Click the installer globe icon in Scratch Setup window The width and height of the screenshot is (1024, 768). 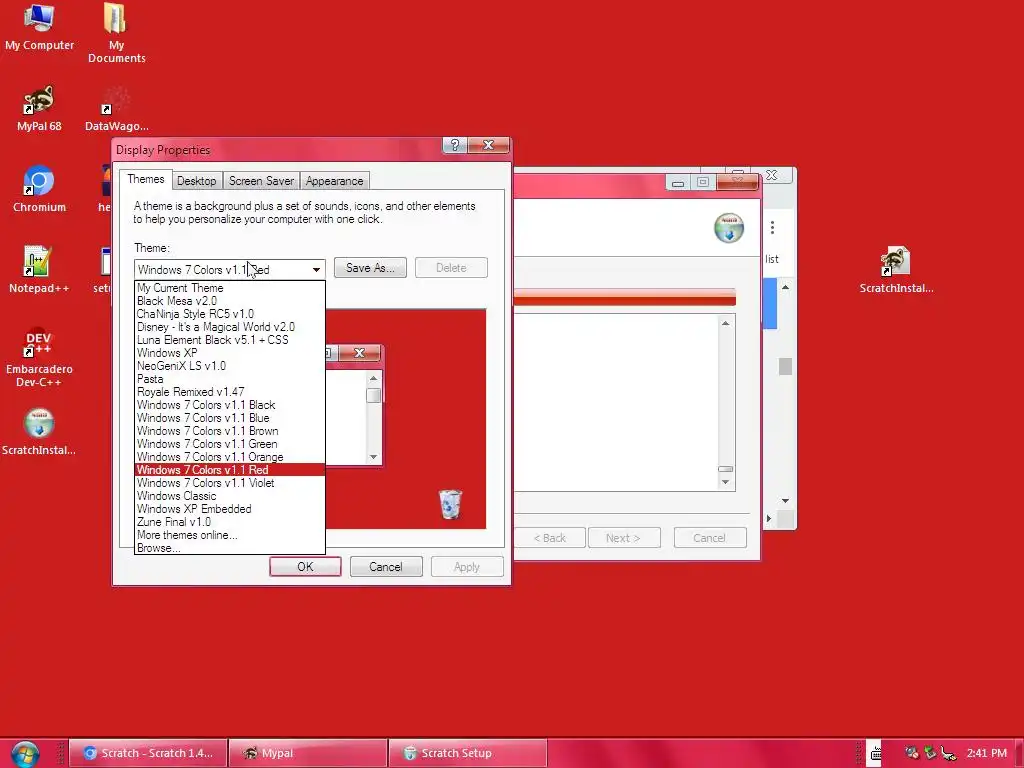click(729, 228)
